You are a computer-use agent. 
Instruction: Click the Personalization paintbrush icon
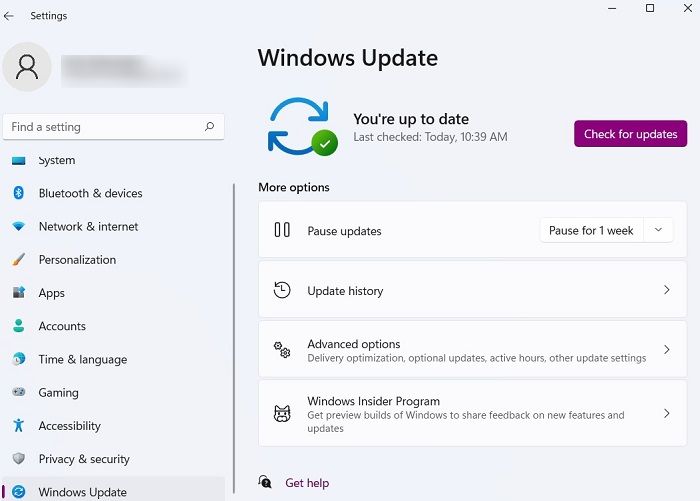pyautogui.click(x=18, y=259)
